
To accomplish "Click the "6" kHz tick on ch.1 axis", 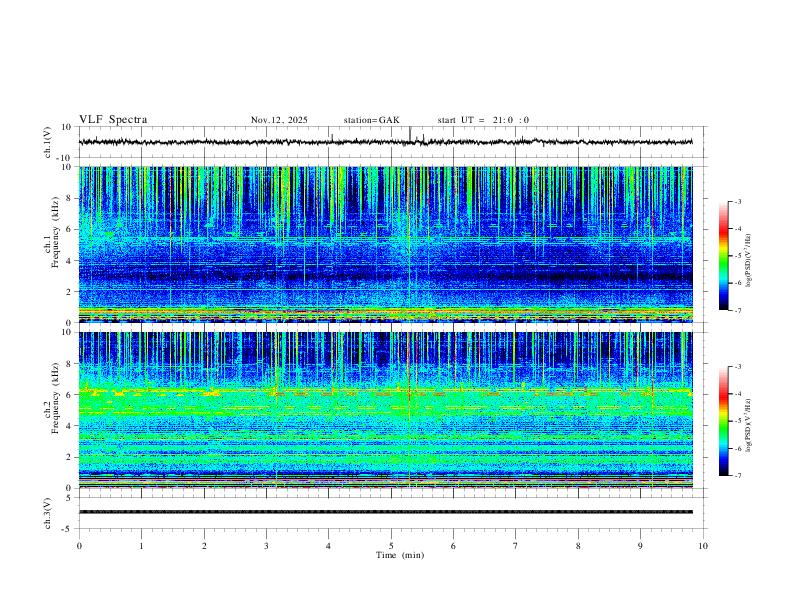I will (70, 229).
